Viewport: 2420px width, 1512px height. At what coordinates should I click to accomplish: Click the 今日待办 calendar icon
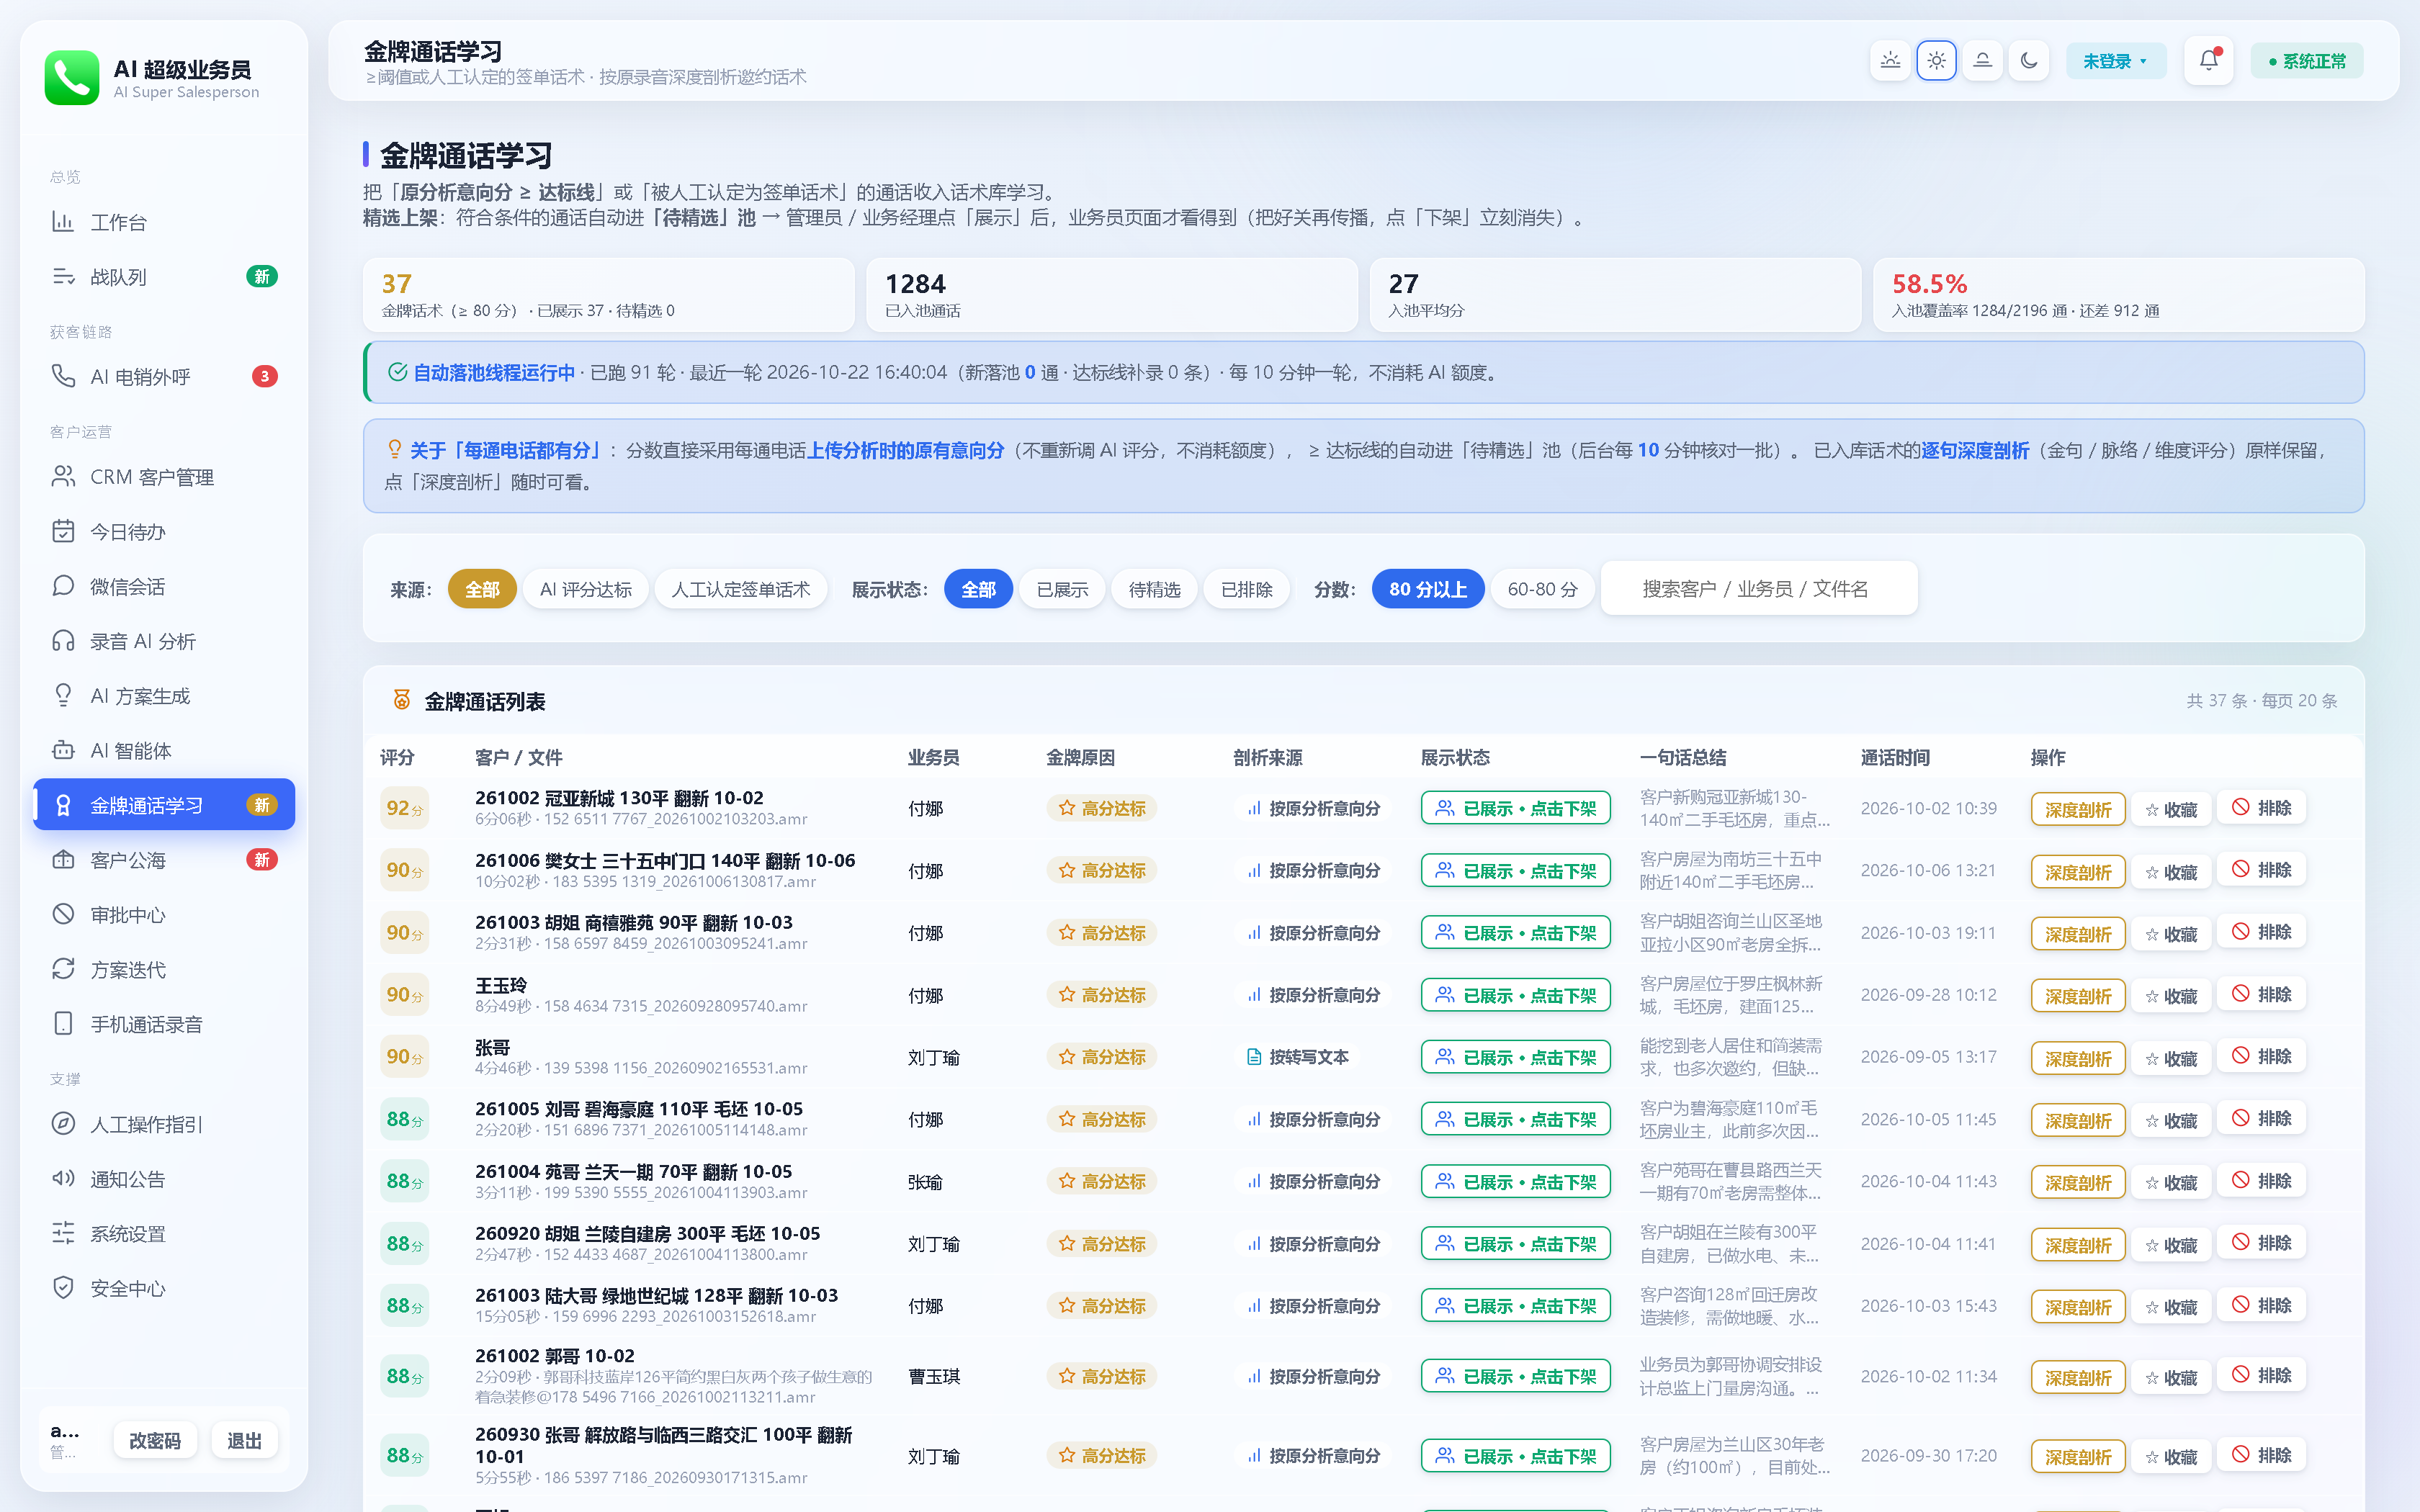63,532
